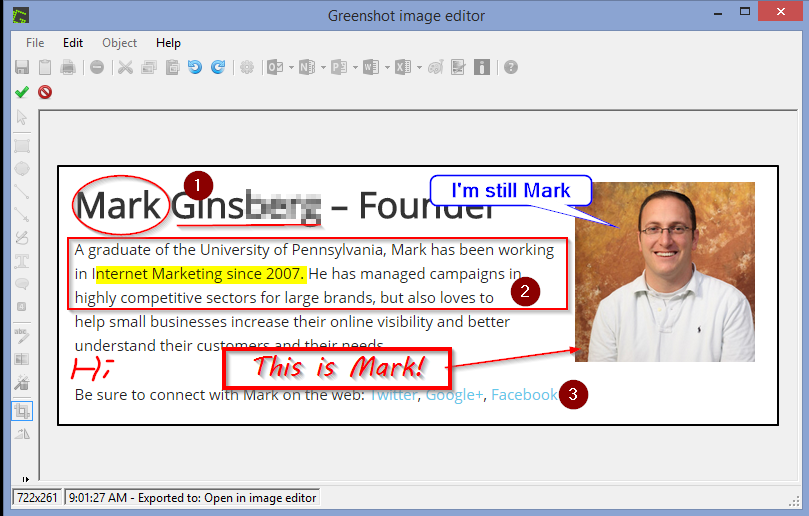Select the Freehand drawing tool
This screenshot has height=516, width=809.
click(22, 237)
